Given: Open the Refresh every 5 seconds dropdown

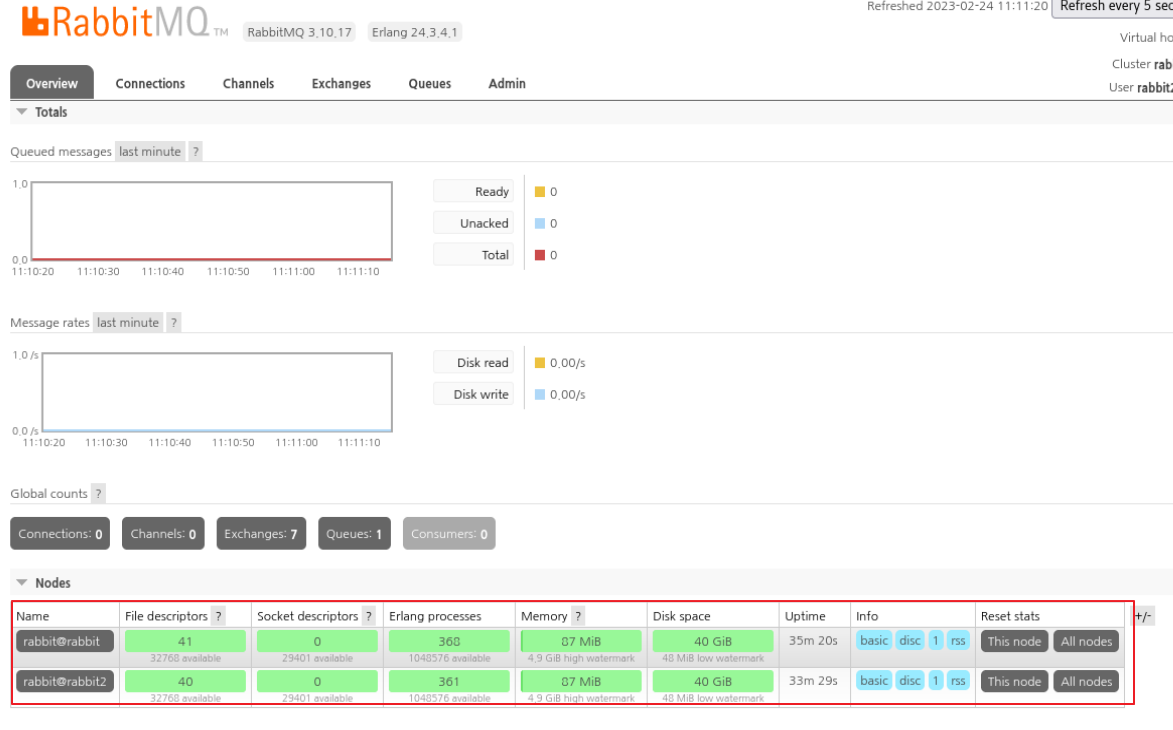Looking at the screenshot, I should (x=1114, y=7).
